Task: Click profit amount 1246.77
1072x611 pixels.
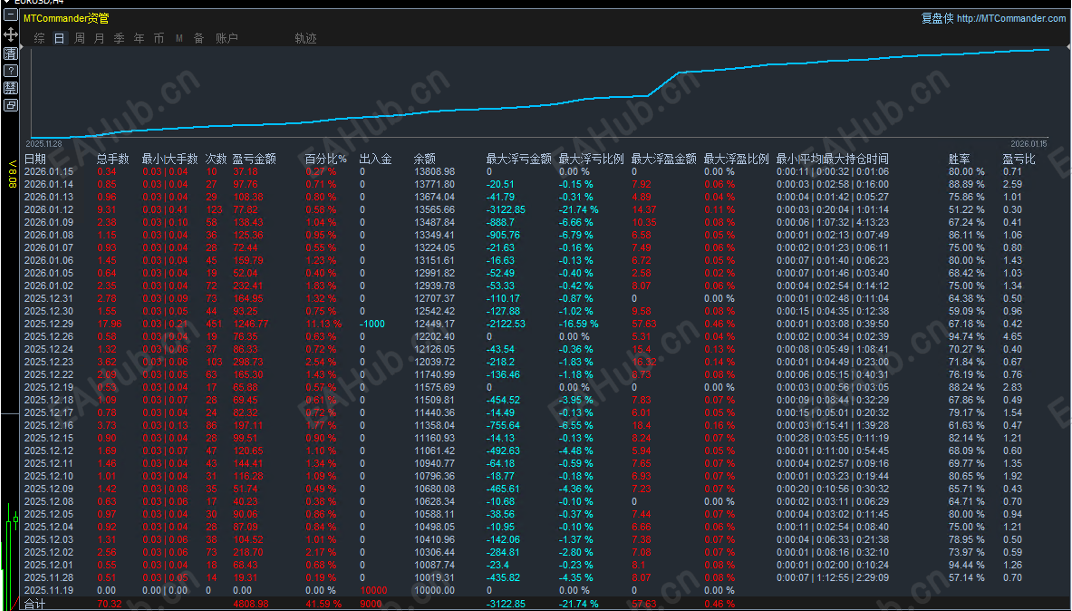Action: (x=250, y=324)
